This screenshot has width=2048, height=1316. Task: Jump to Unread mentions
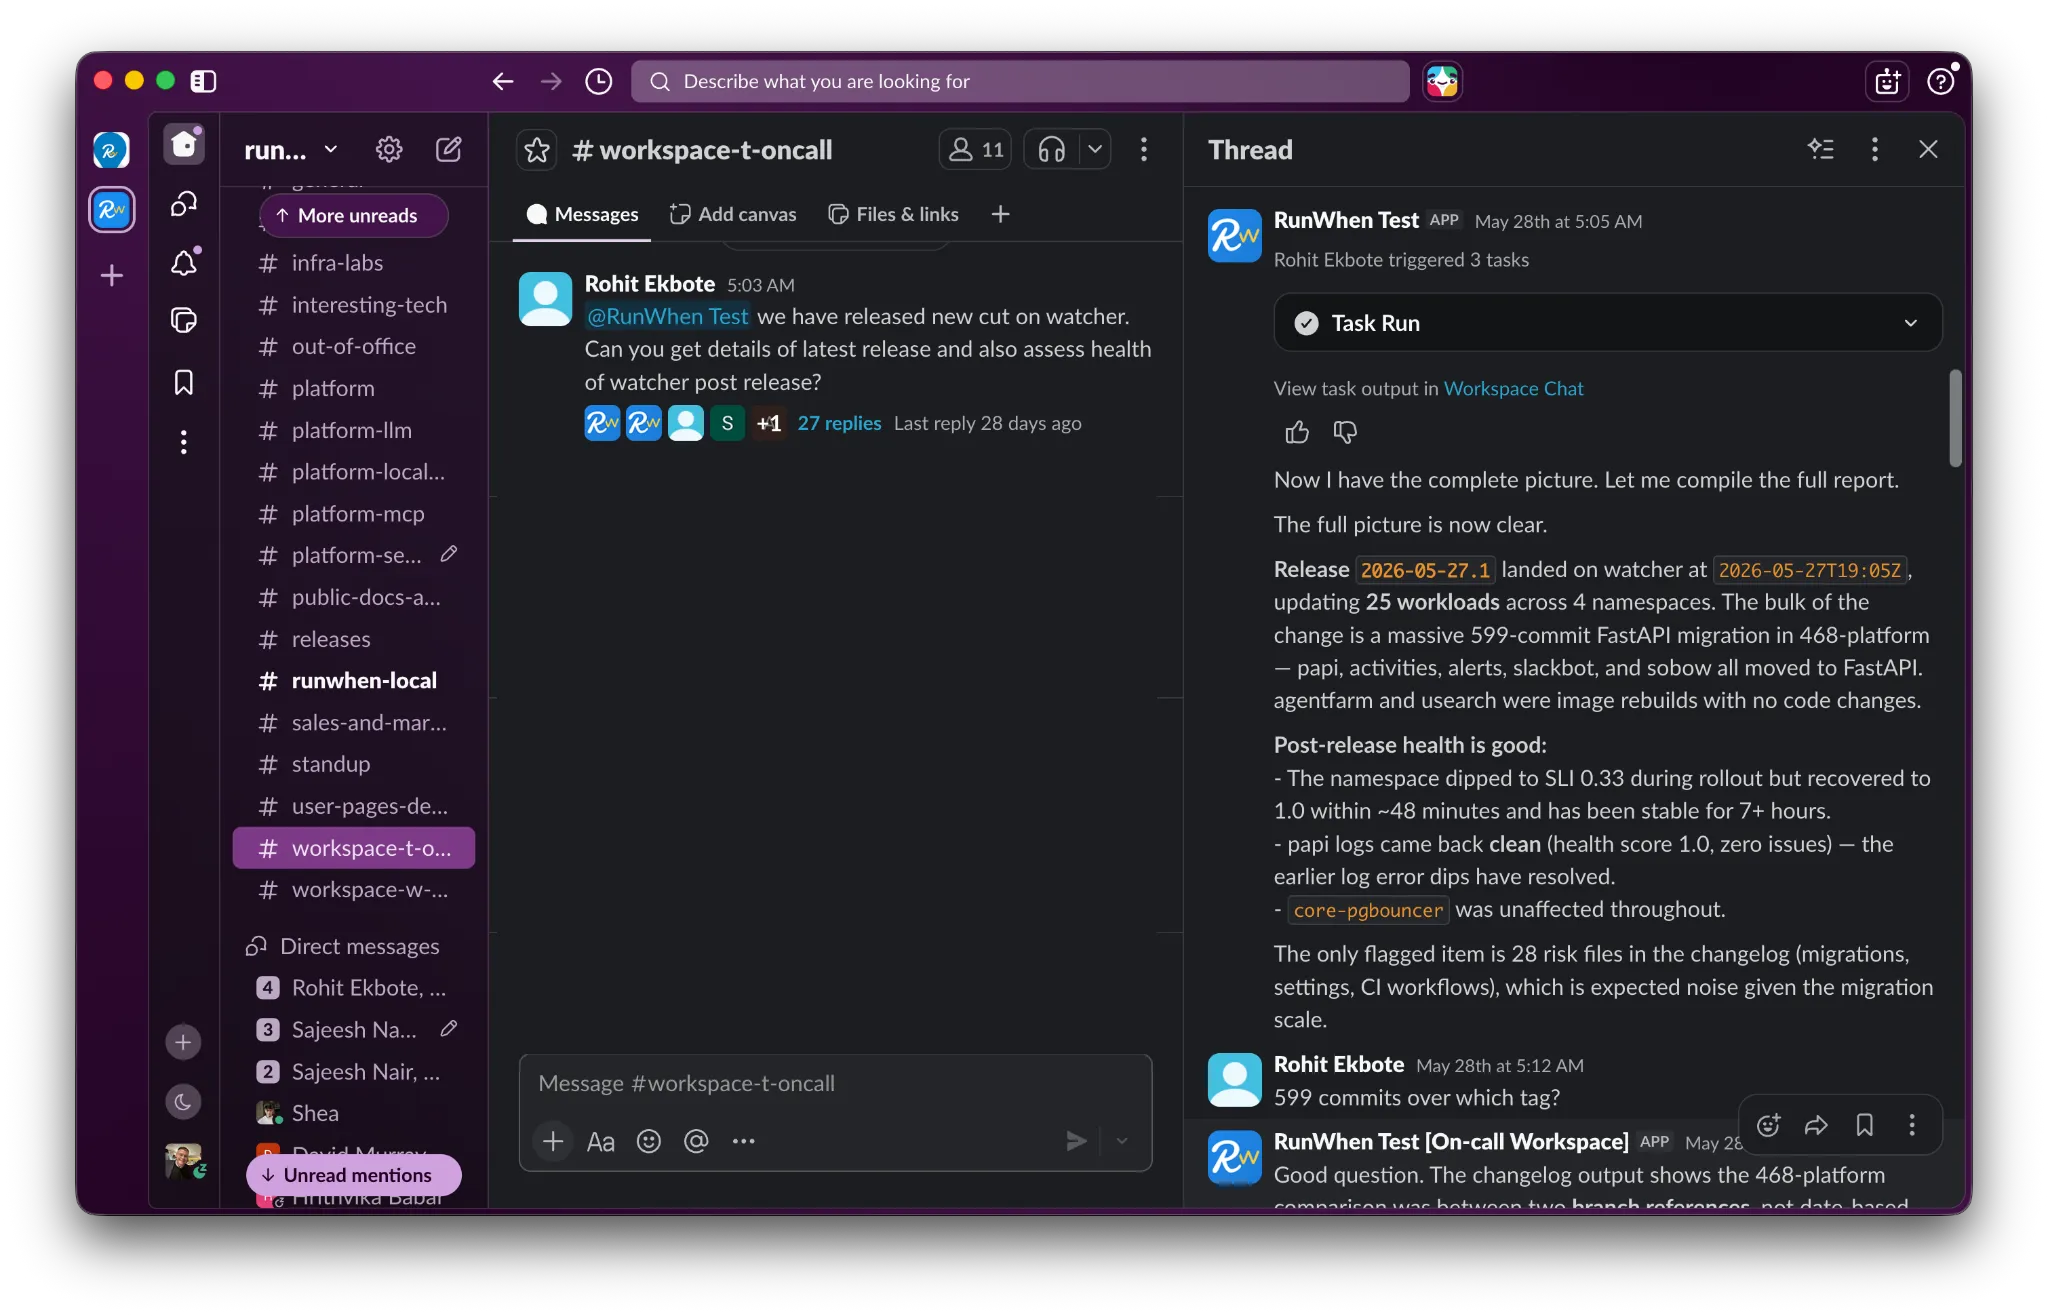click(x=354, y=1175)
